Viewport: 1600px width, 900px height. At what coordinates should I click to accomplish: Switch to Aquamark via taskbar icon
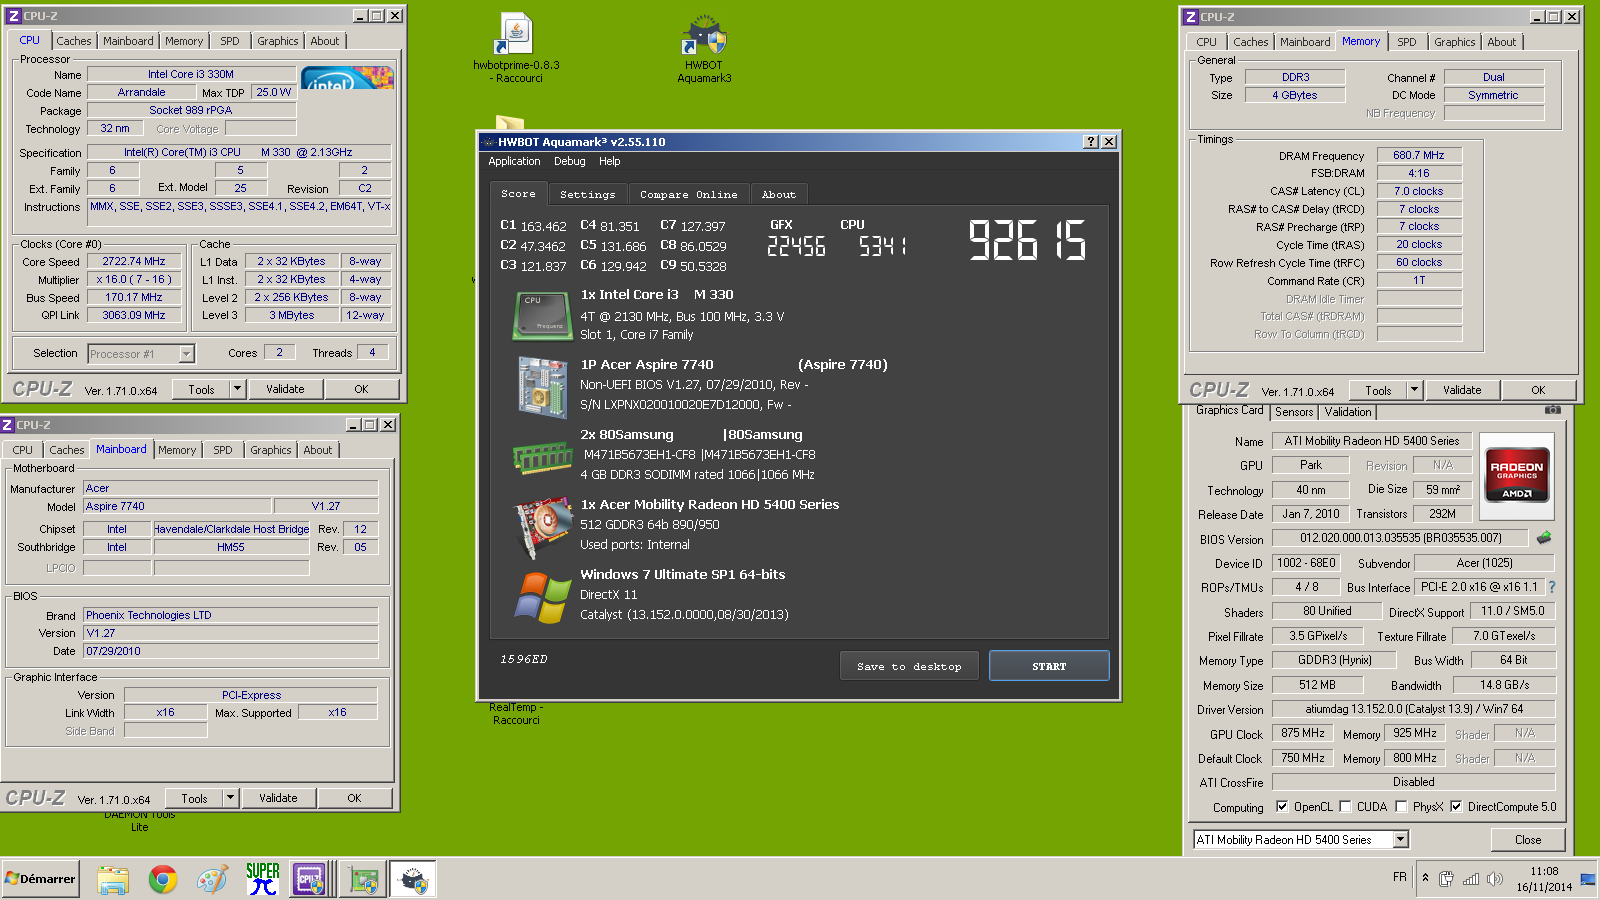tap(413, 880)
